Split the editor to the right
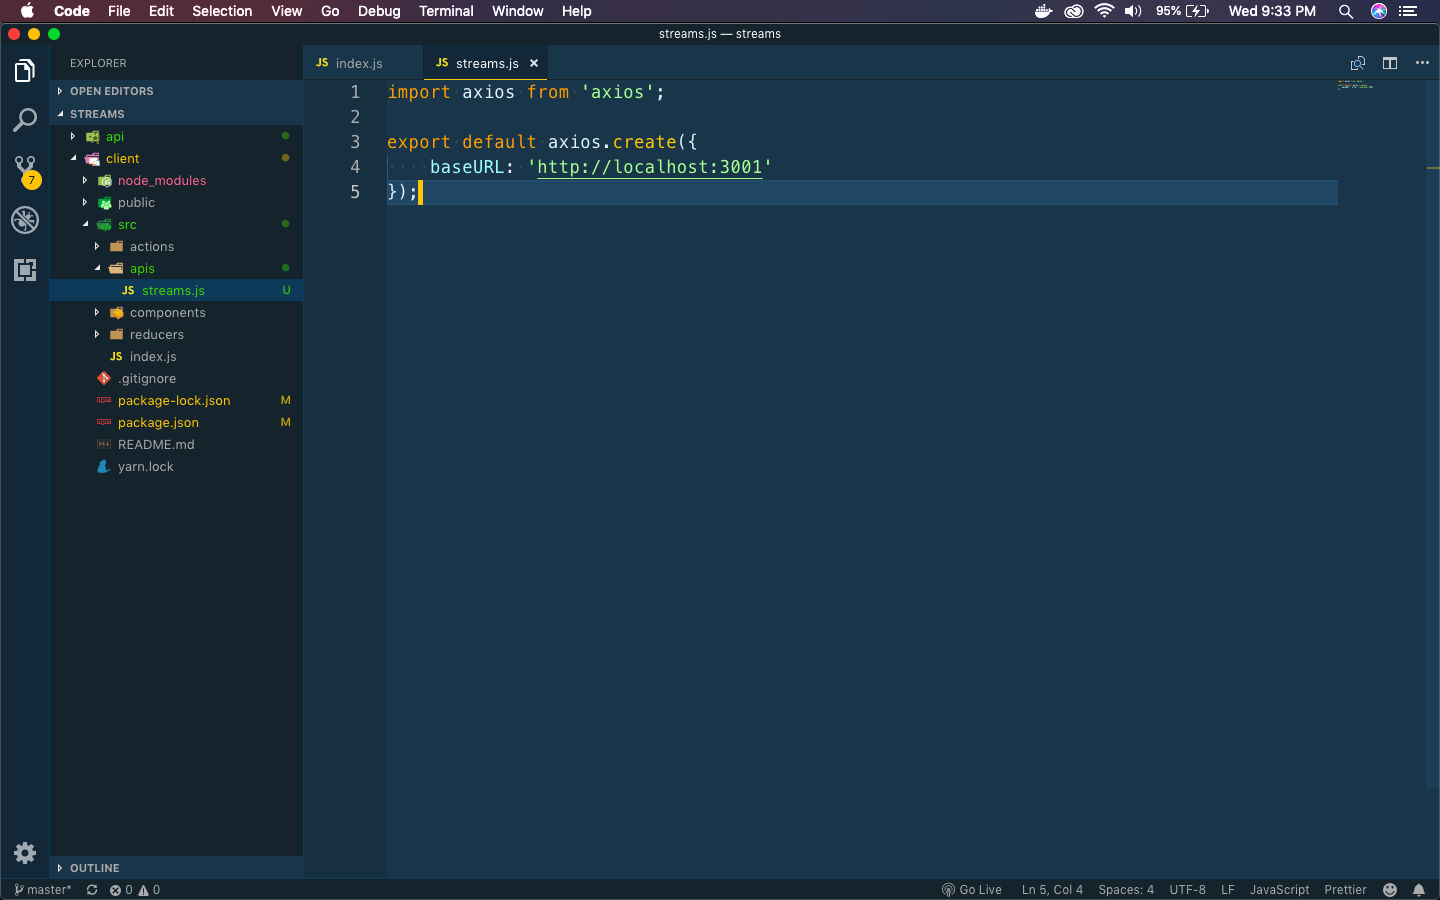Viewport: 1440px width, 900px height. coord(1390,63)
